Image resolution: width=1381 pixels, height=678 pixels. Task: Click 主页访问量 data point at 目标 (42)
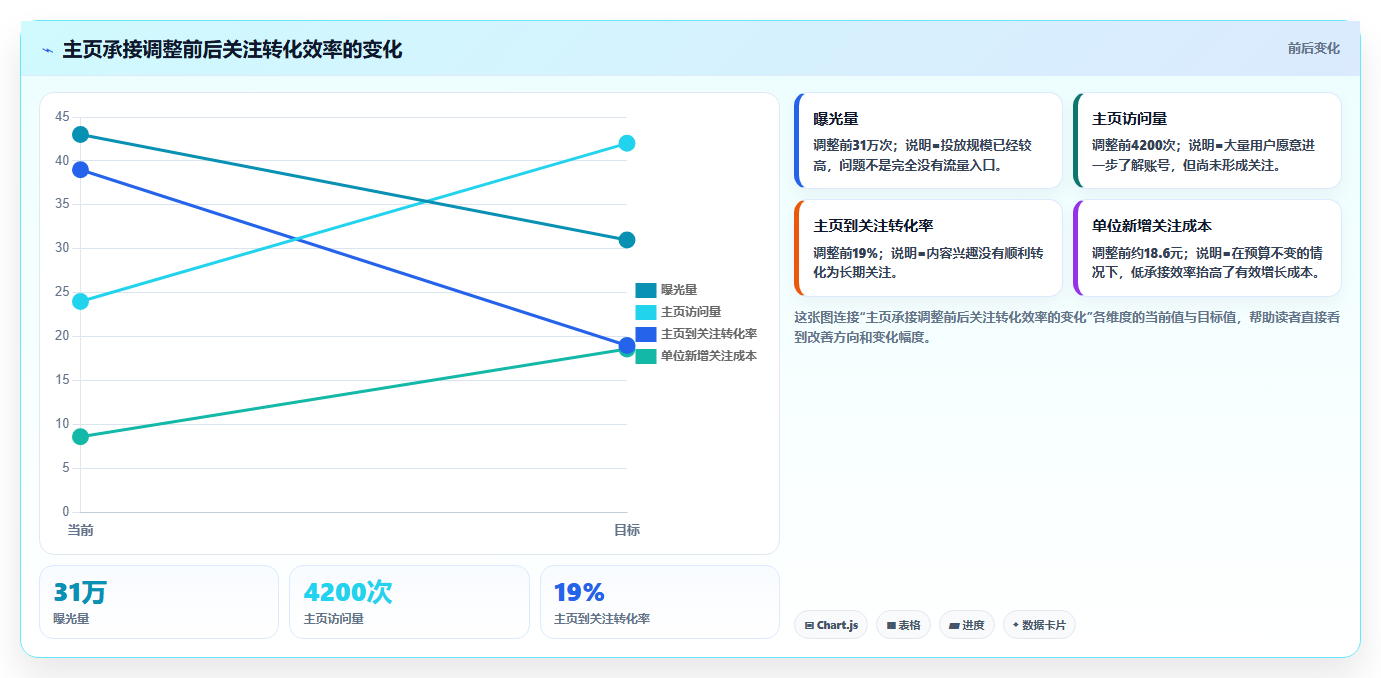[627, 143]
